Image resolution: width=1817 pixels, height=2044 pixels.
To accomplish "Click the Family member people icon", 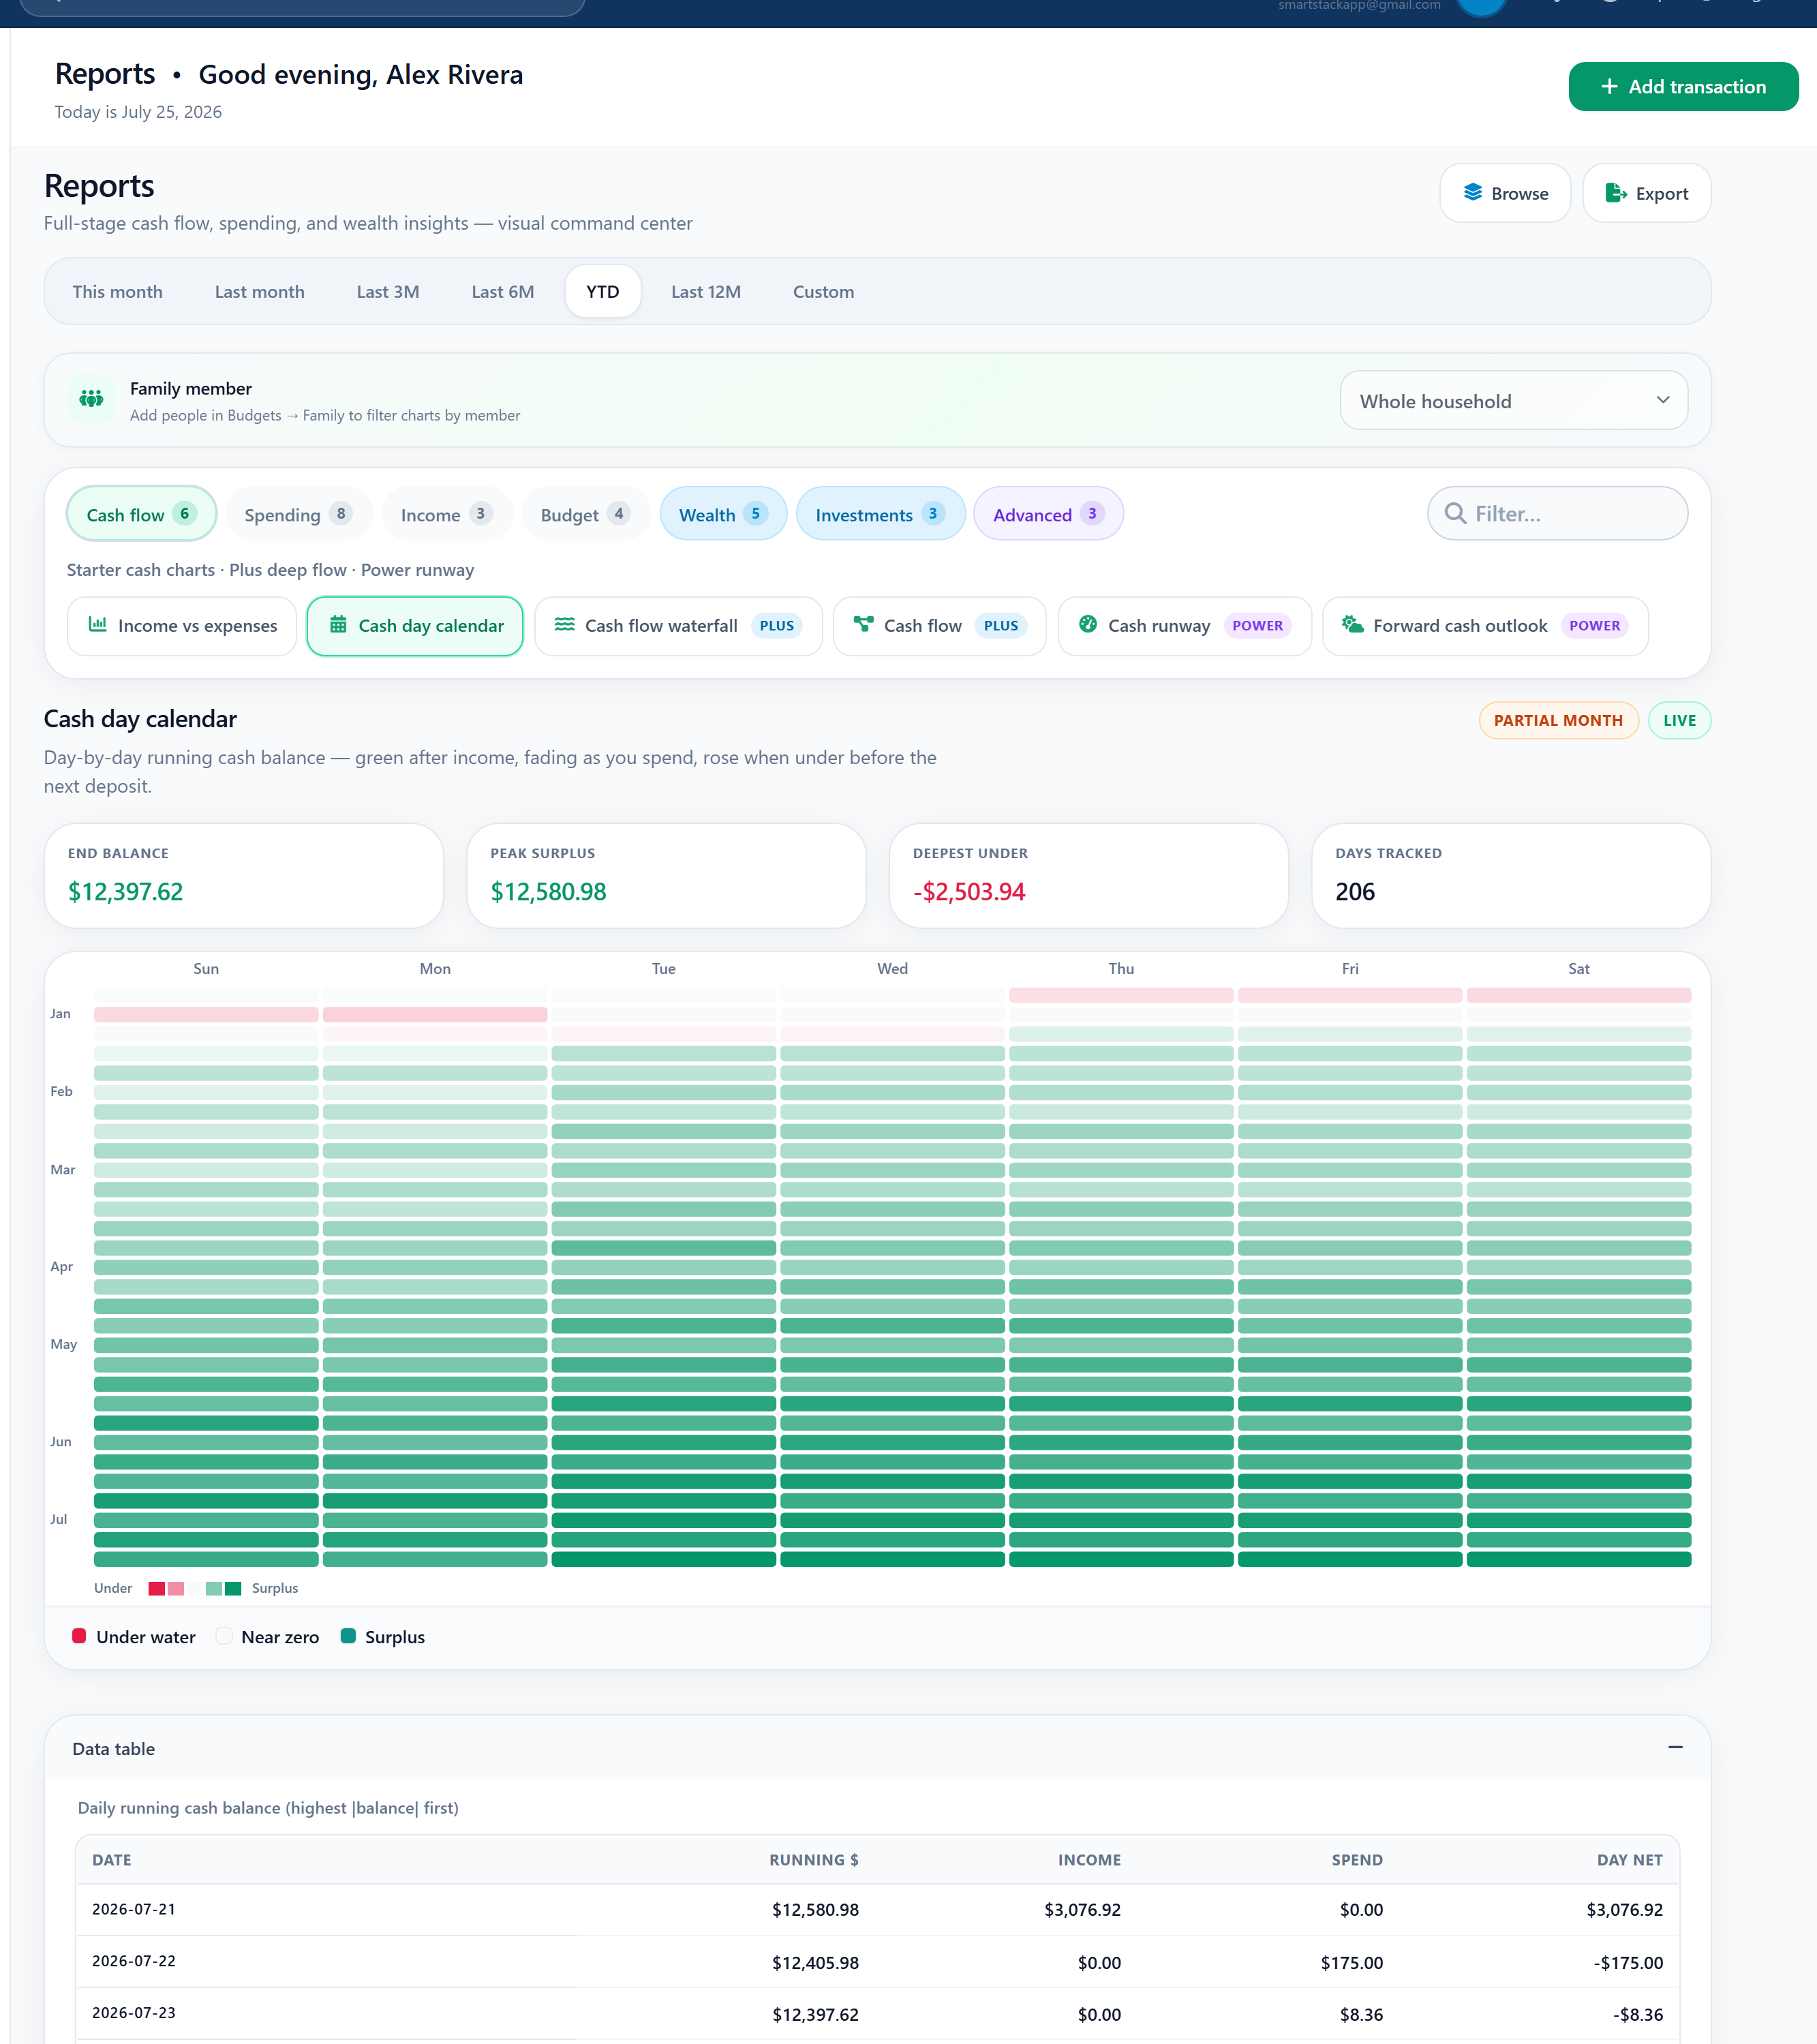I will pos(91,399).
